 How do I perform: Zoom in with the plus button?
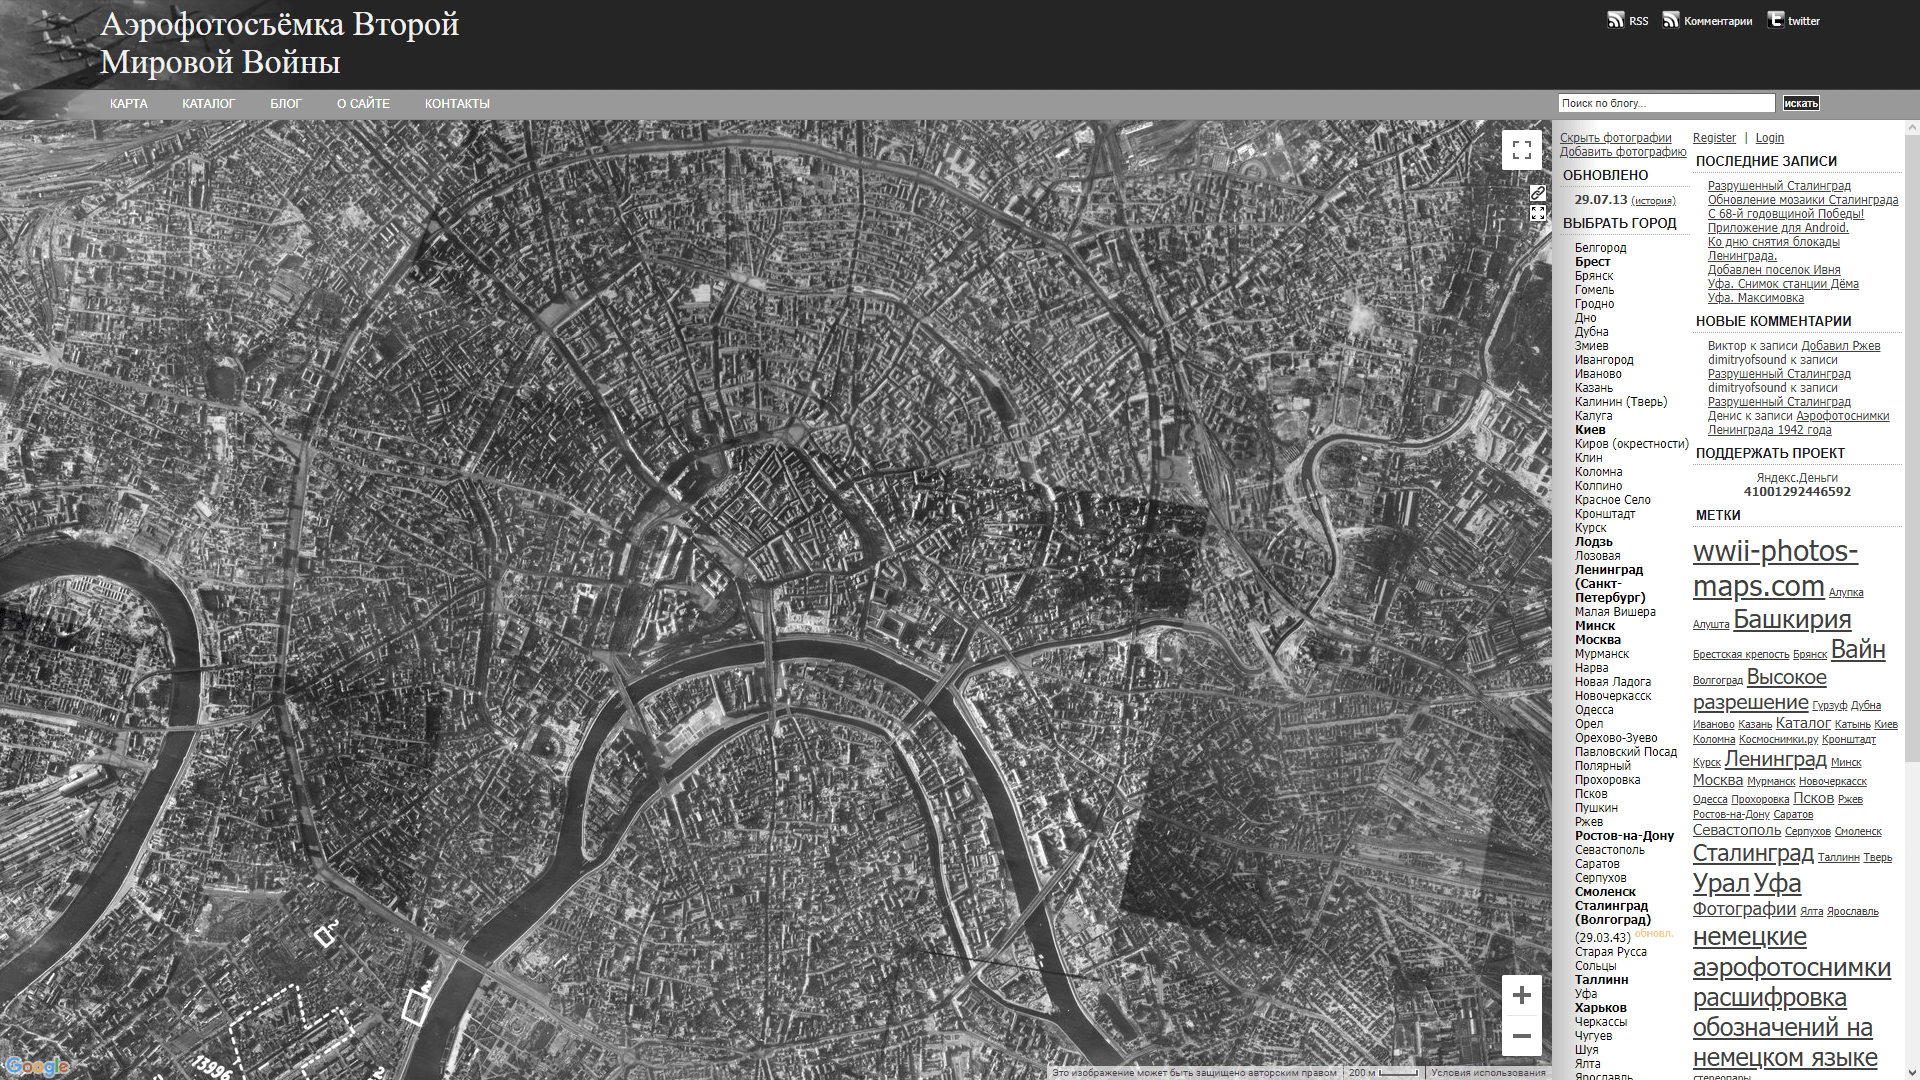pyautogui.click(x=1521, y=995)
